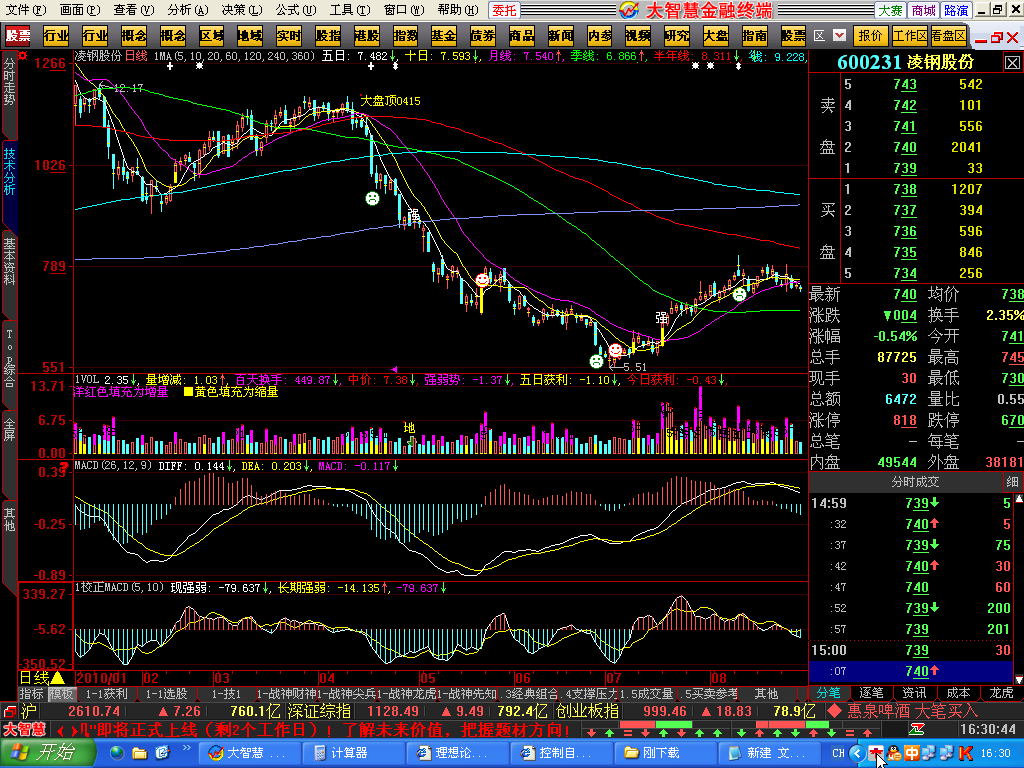Click the 地 marker in the volume panel
Screen dimensions: 1024x768
pos(409,428)
